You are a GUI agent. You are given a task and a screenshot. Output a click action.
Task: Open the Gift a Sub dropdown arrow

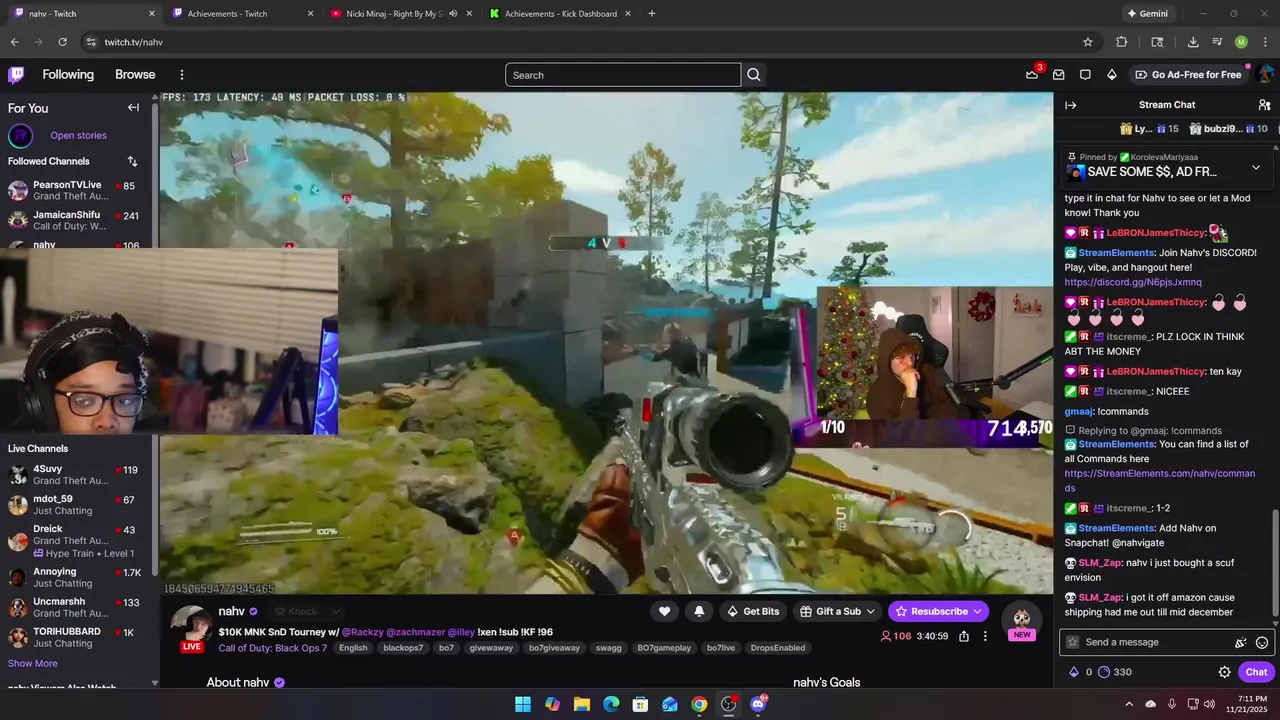(870, 611)
